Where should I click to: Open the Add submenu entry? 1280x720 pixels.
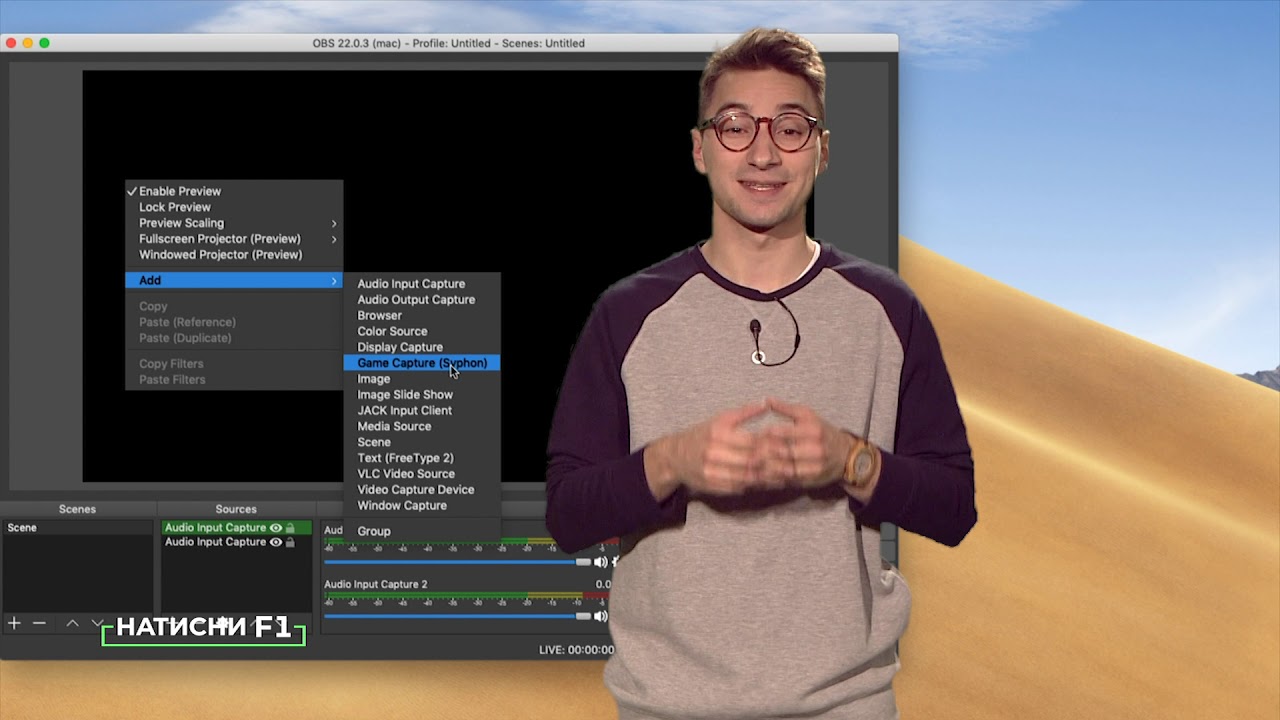pyautogui.click(x=234, y=281)
